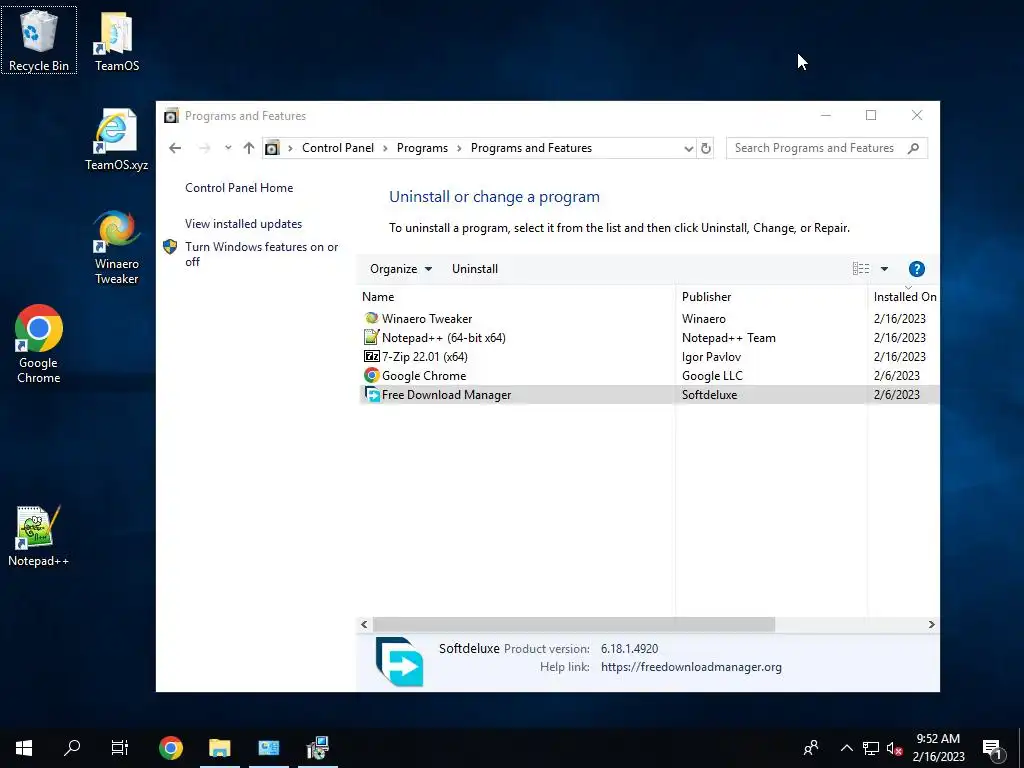This screenshot has width=1024, height=768.
Task: Click the Back arrow in Programs and Features
Action: click(x=175, y=148)
